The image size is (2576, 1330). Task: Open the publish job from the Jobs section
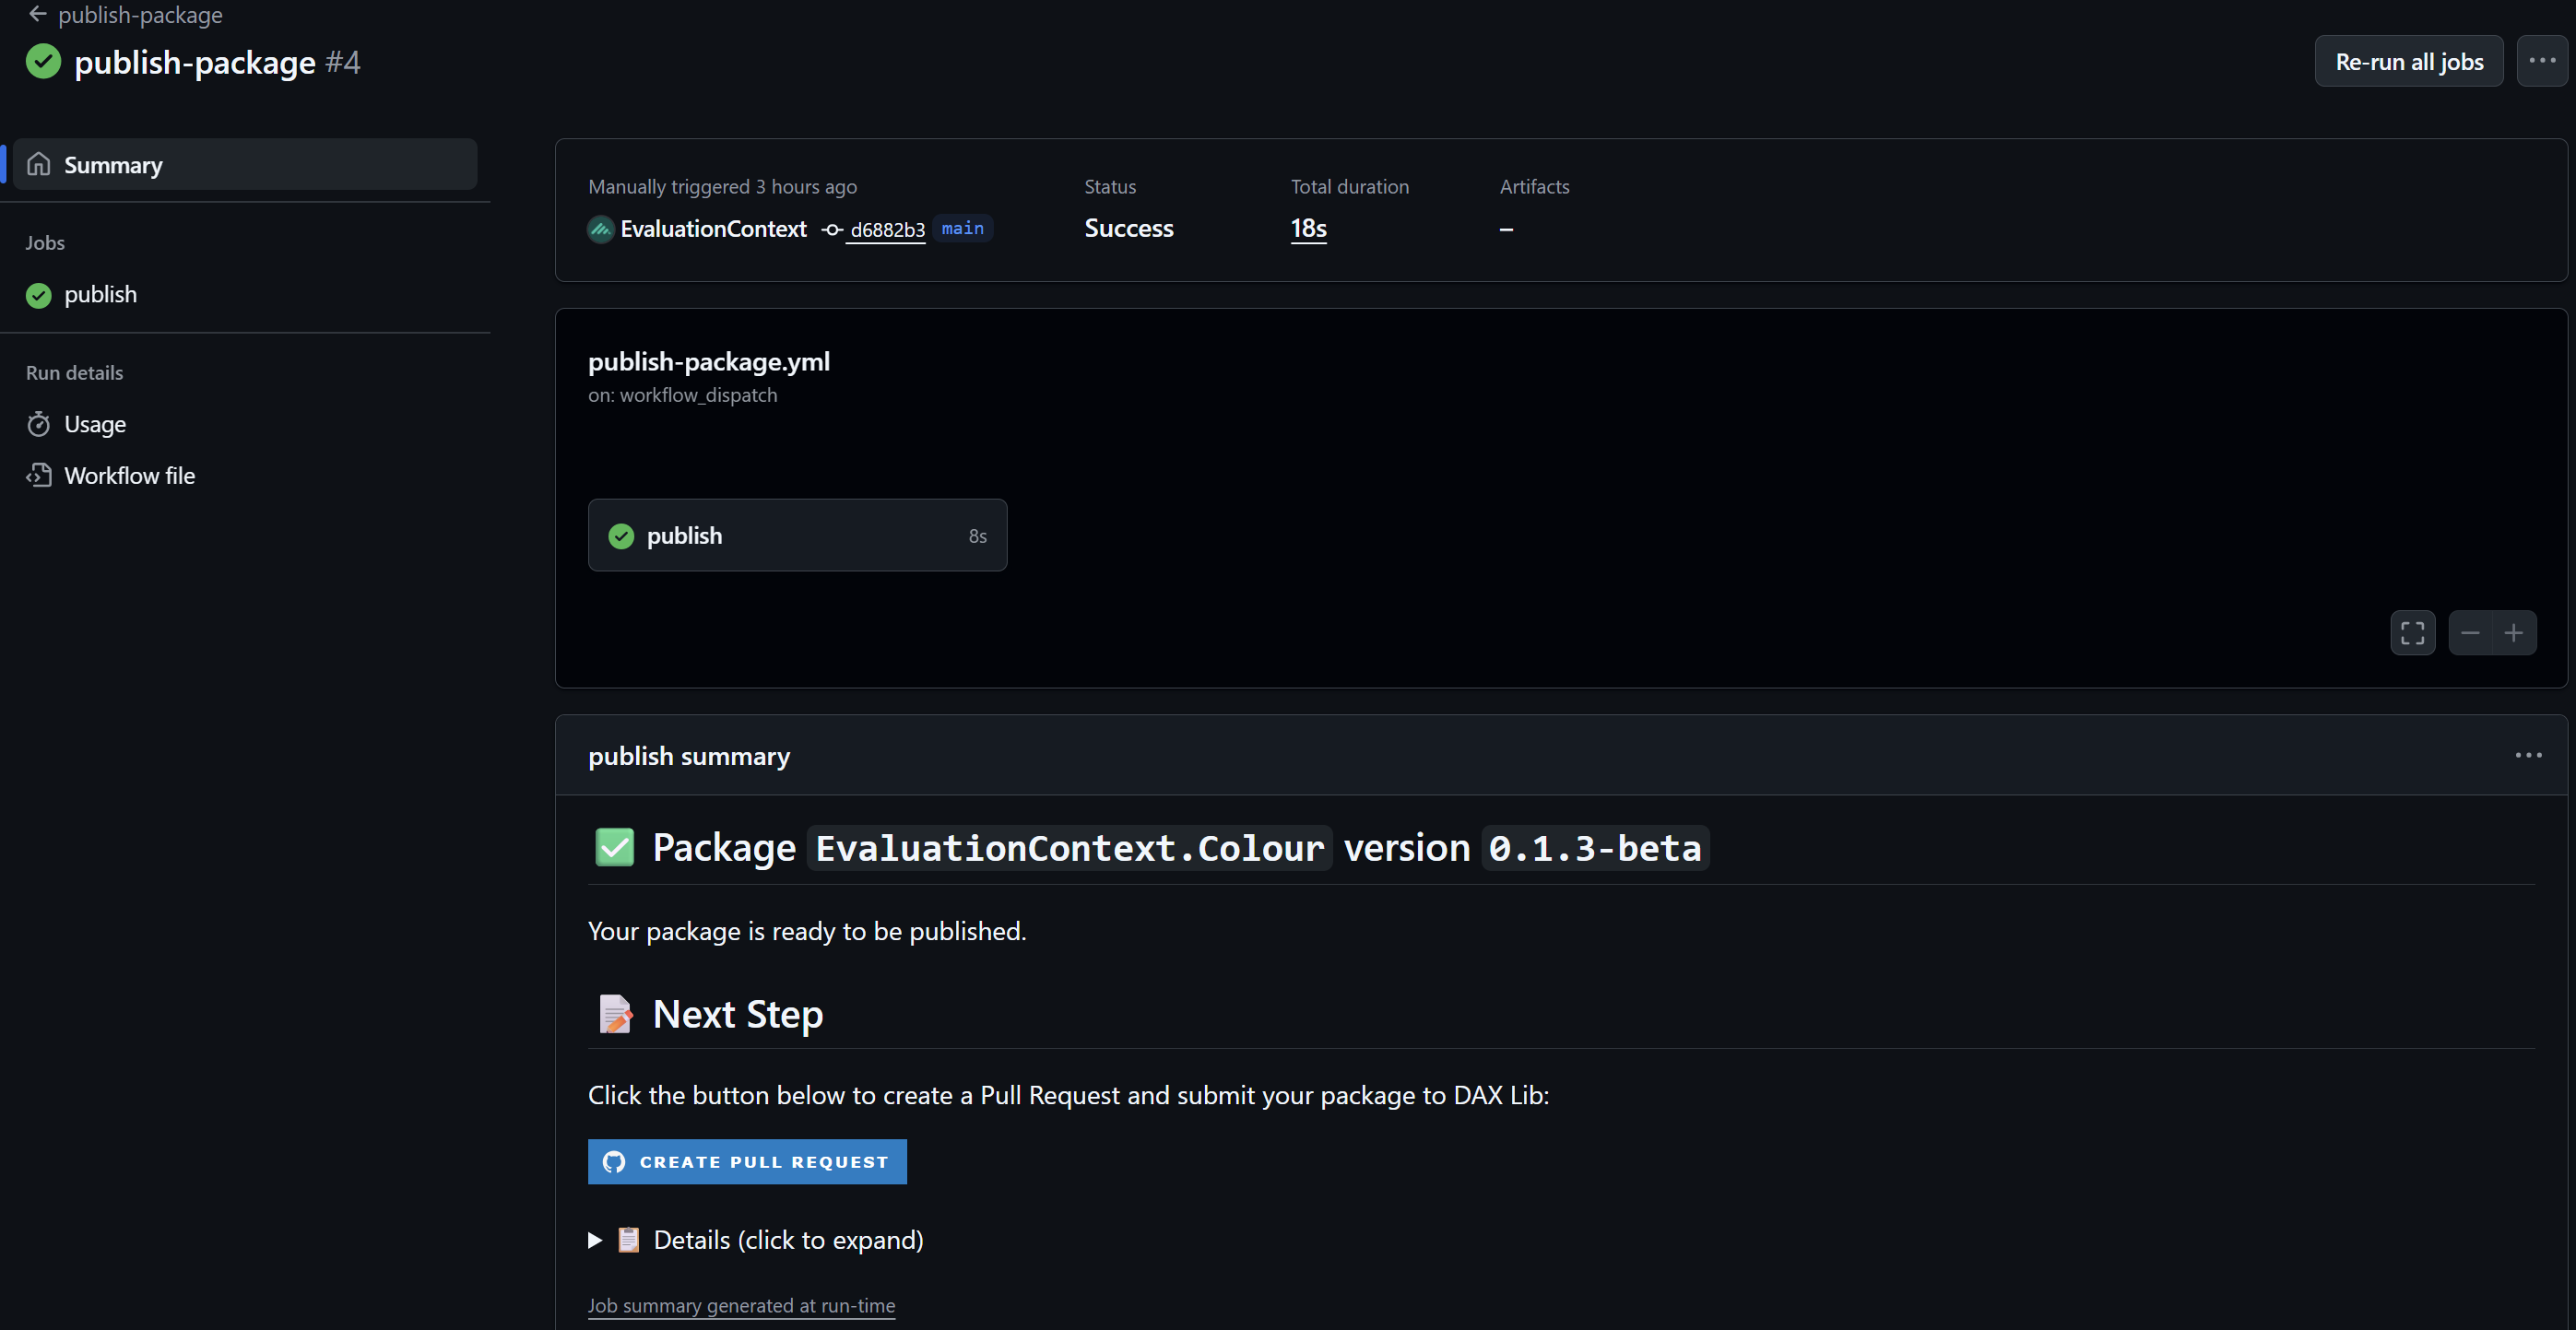[101, 294]
